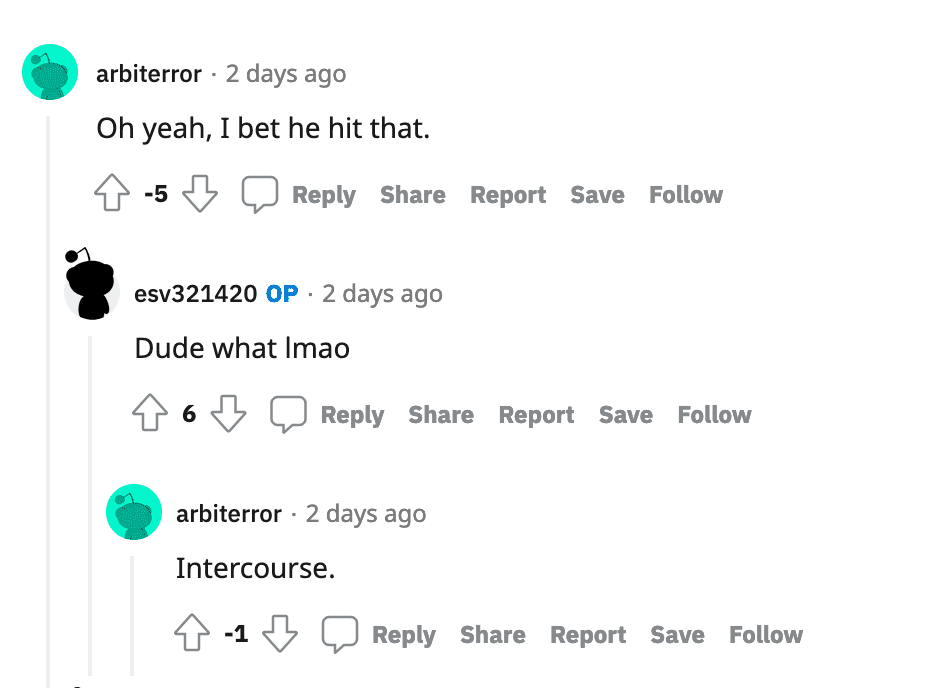The height and width of the screenshot is (688, 940).
Task: Upvote arbiterror's "I bet he hit that" comment
Action: click(x=111, y=194)
